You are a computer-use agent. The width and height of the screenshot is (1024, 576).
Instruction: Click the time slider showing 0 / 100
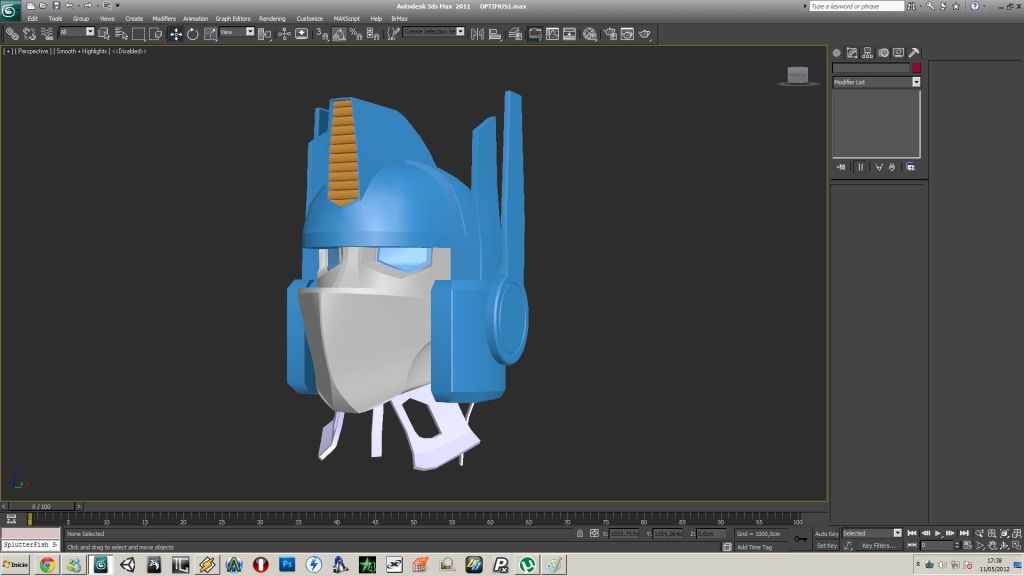41,506
